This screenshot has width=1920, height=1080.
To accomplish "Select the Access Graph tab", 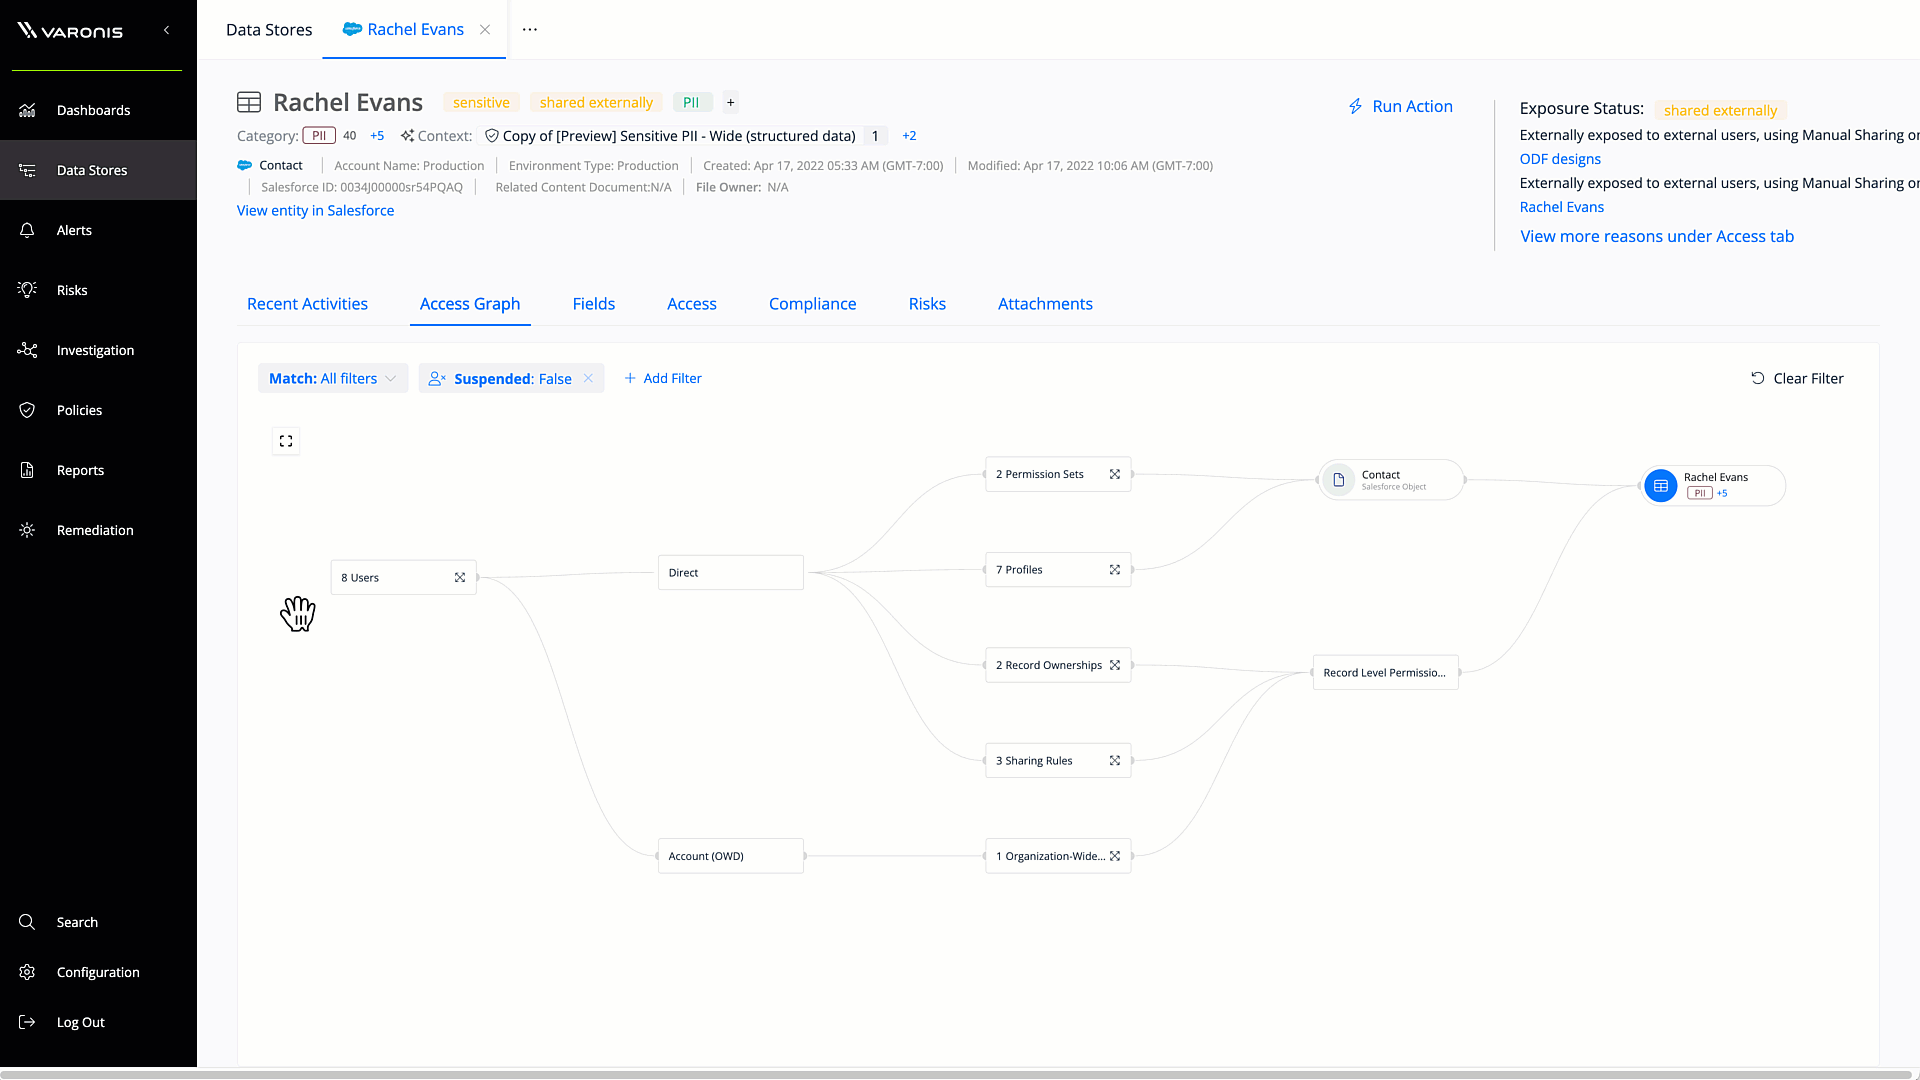I will tap(470, 304).
